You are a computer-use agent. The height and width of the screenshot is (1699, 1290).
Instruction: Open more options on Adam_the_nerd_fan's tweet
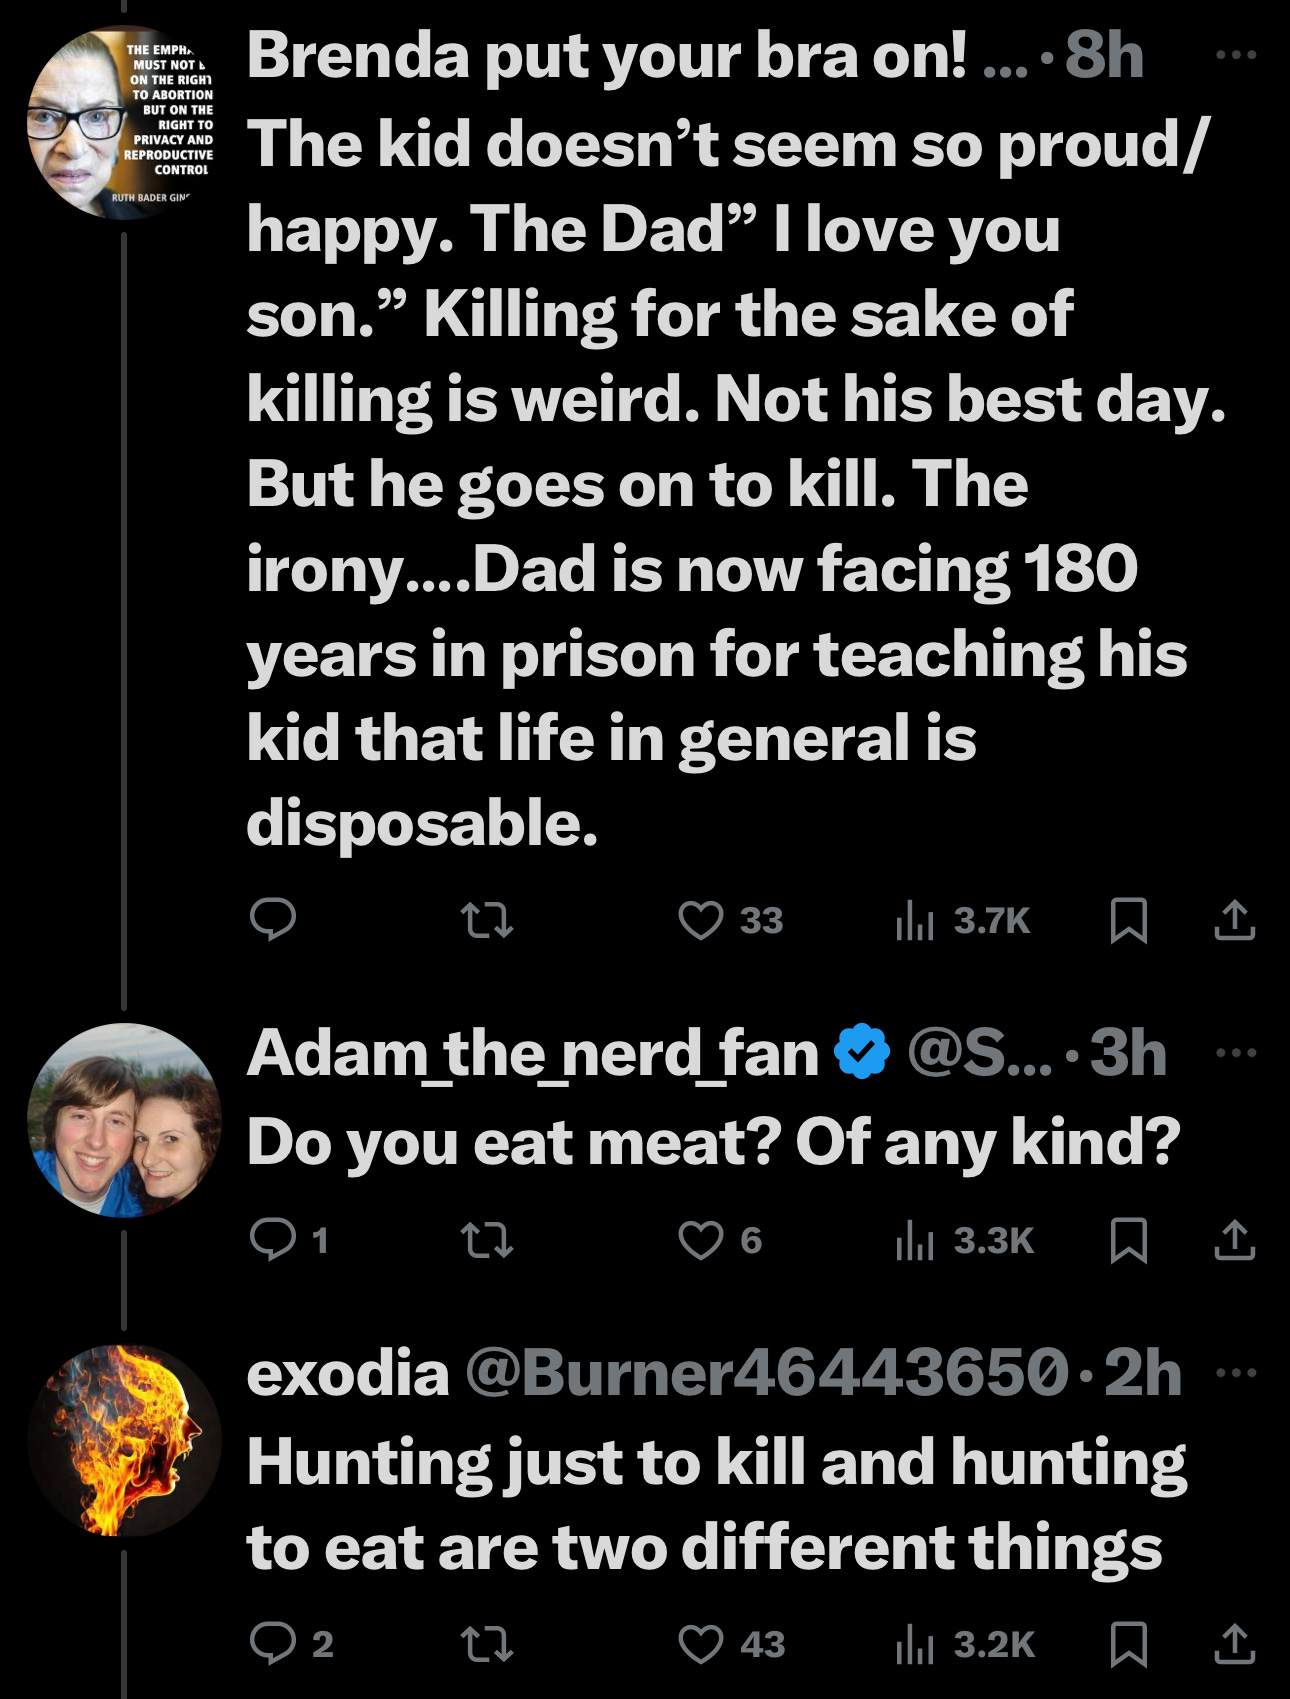(x=1237, y=1052)
